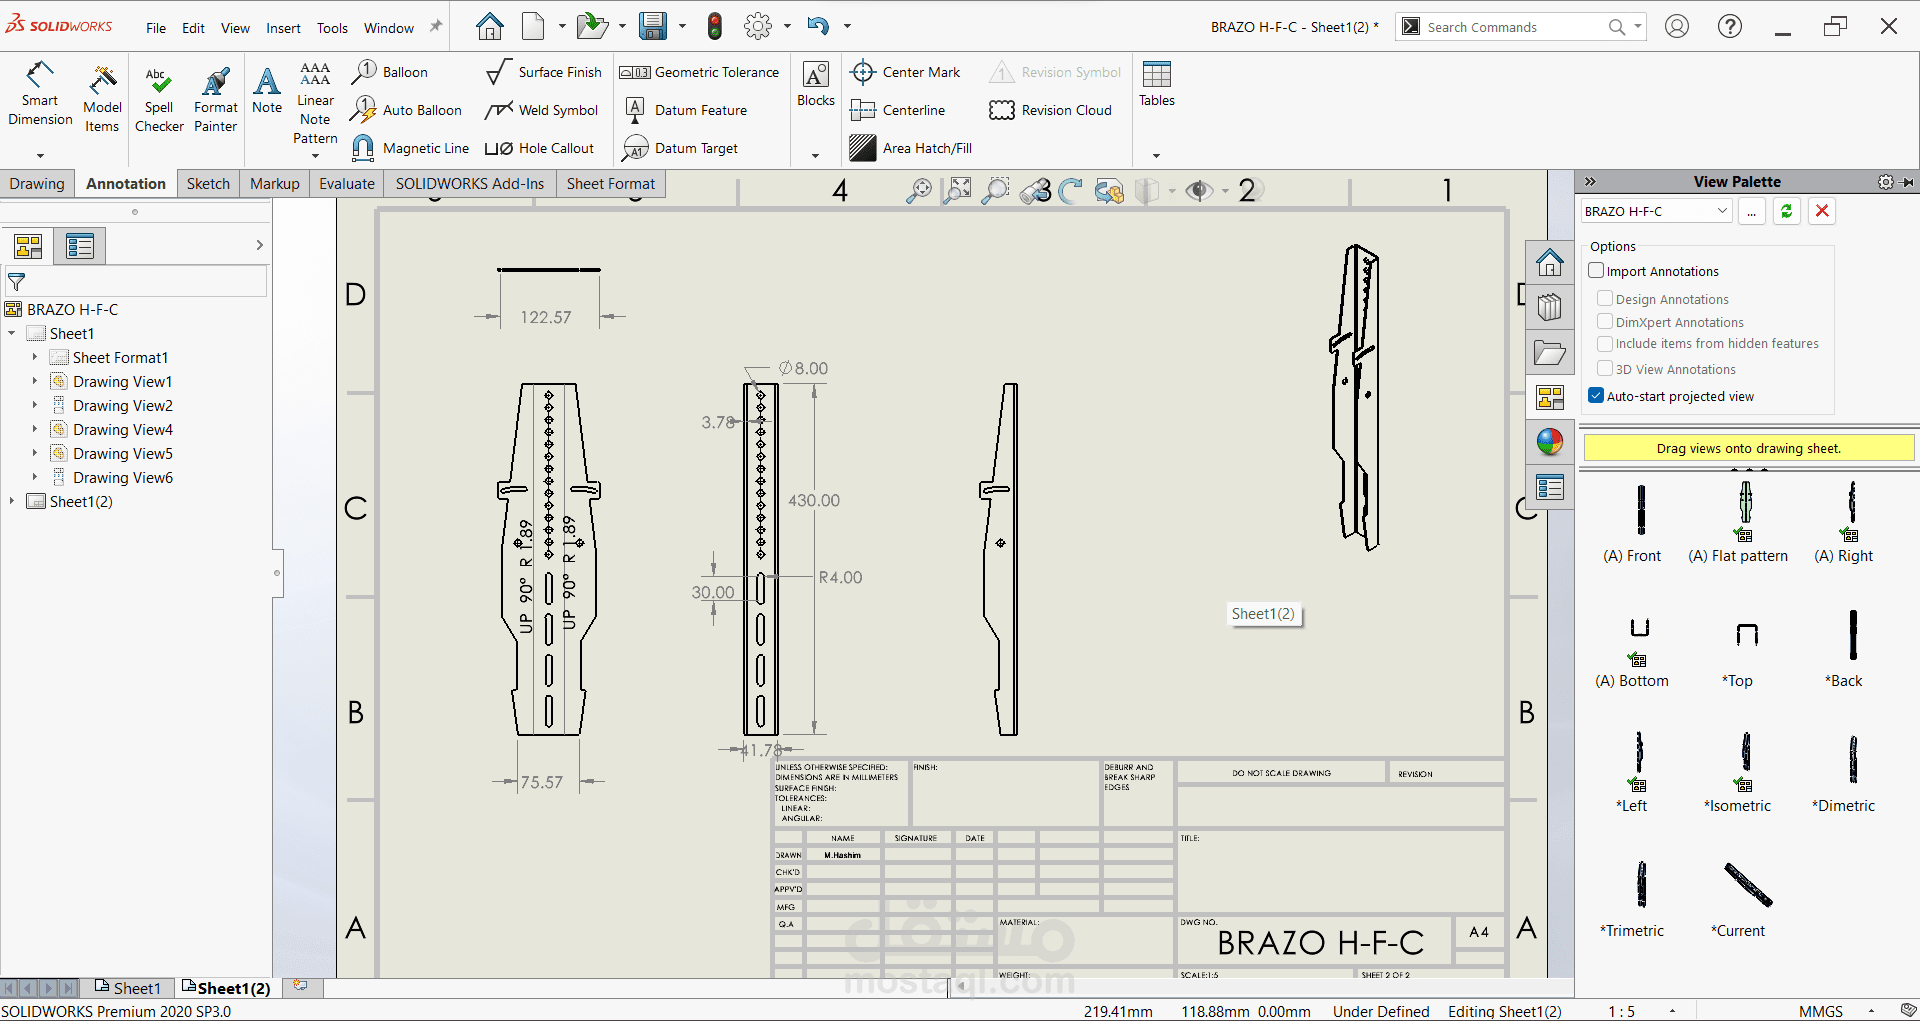Screen dimensions: 1920x1021
Task: Click the Search Commands field
Action: click(1514, 27)
